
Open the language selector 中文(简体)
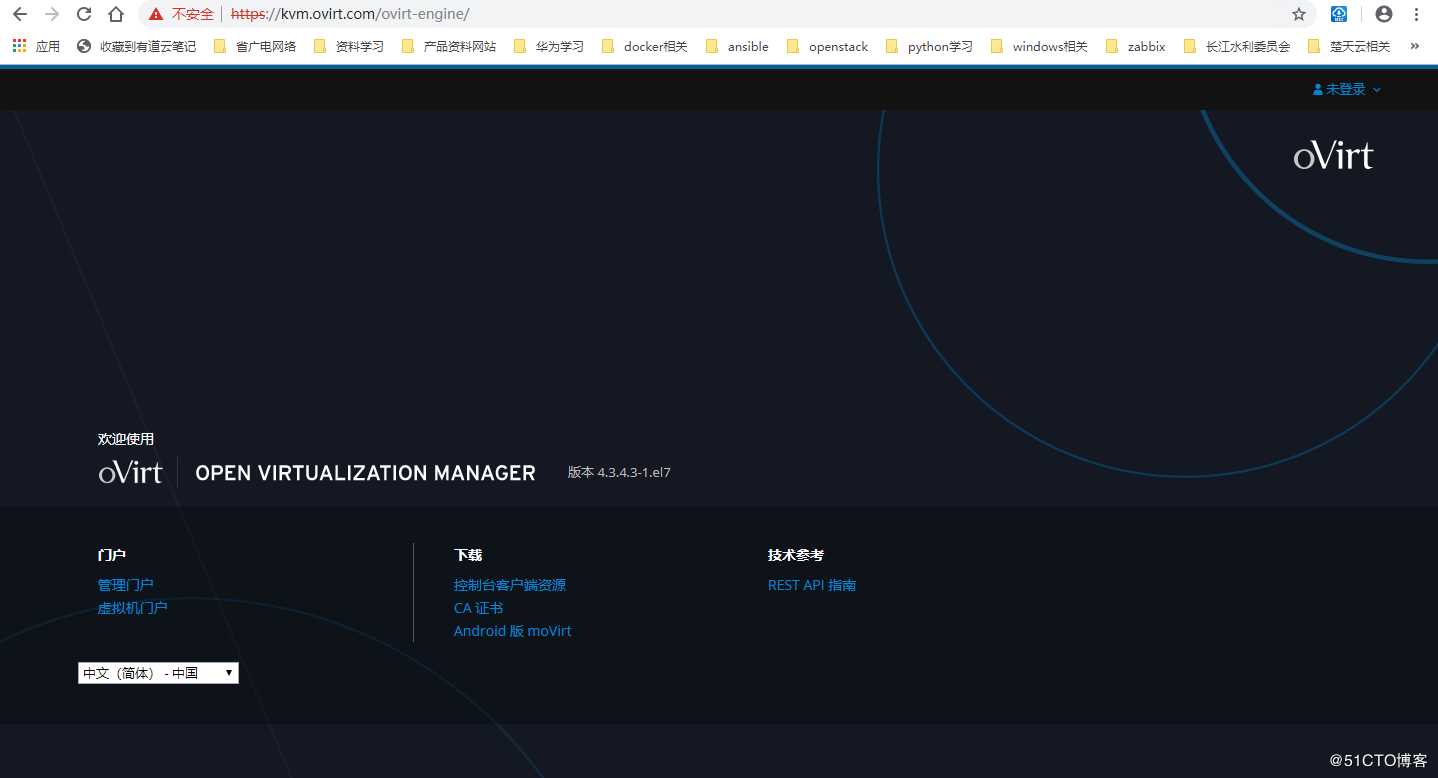click(x=158, y=673)
